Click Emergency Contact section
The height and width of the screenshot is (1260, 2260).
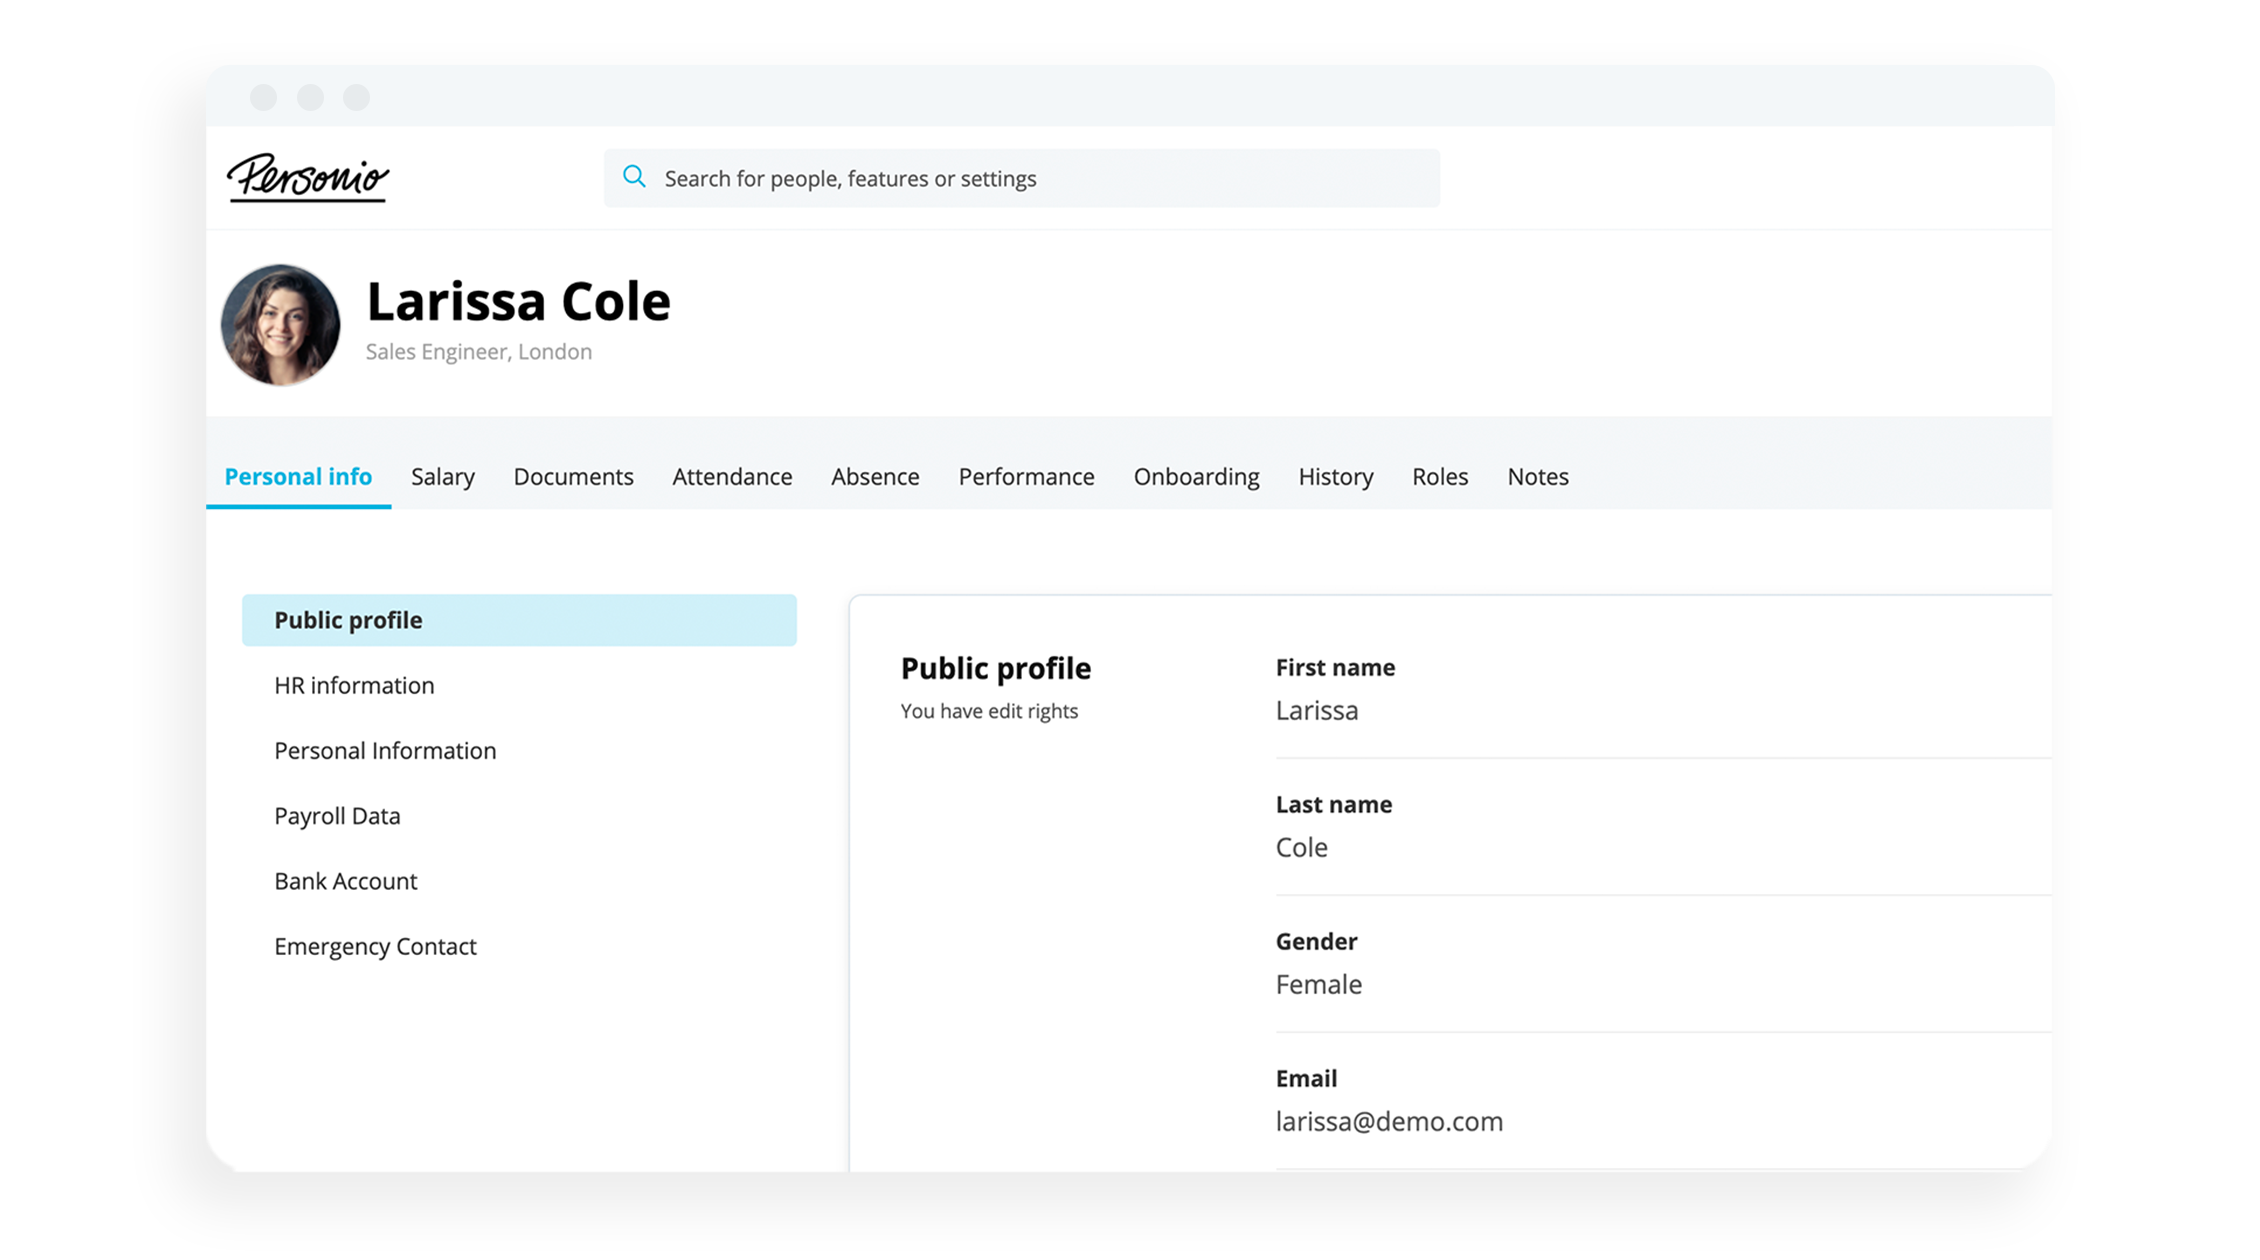click(x=377, y=945)
